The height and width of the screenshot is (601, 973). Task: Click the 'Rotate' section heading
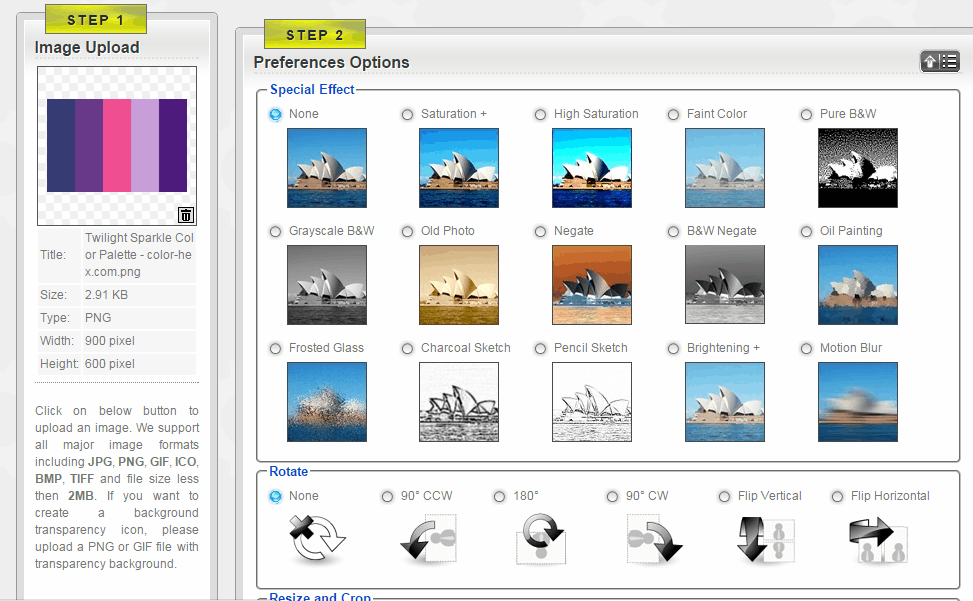[x=289, y=471]
